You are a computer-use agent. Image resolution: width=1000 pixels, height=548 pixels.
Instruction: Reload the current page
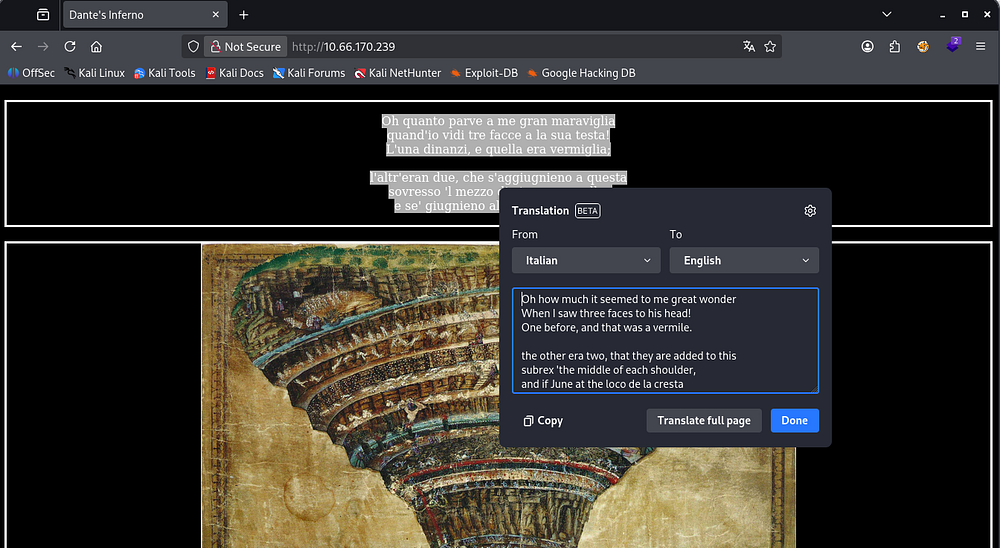(x=70, y=46)
